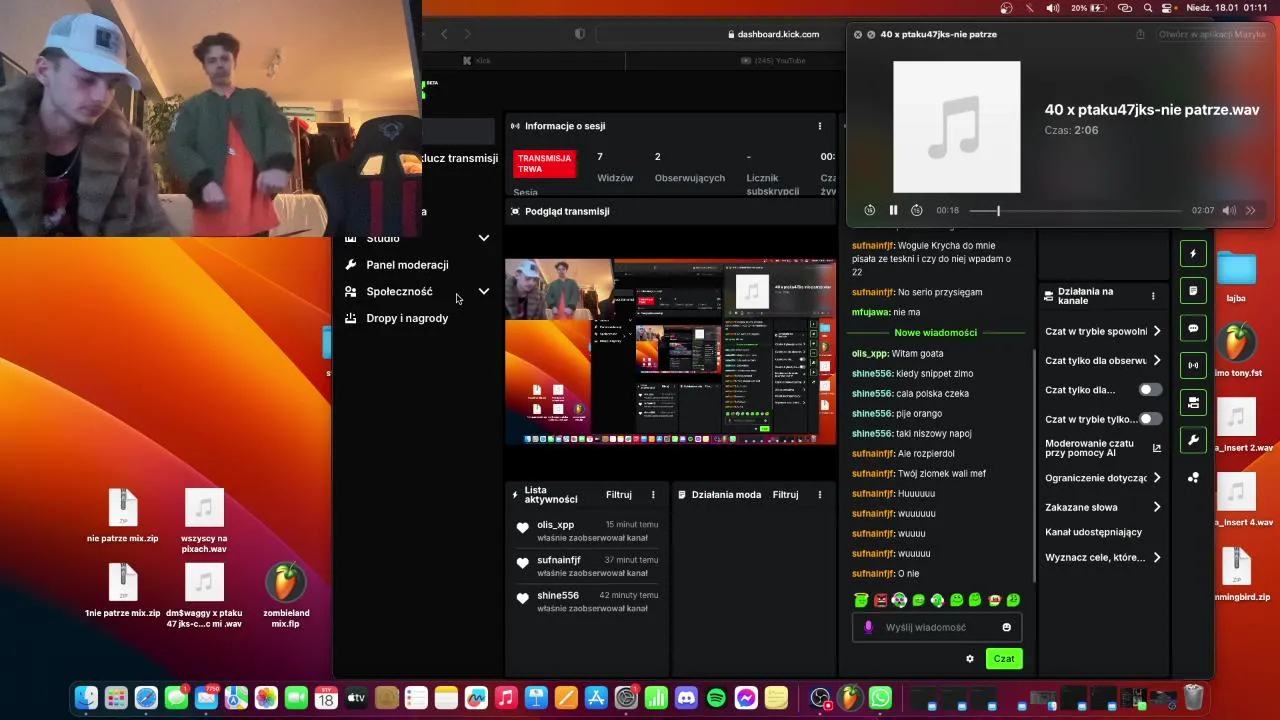Open emoji picker in chat input

1006,627
